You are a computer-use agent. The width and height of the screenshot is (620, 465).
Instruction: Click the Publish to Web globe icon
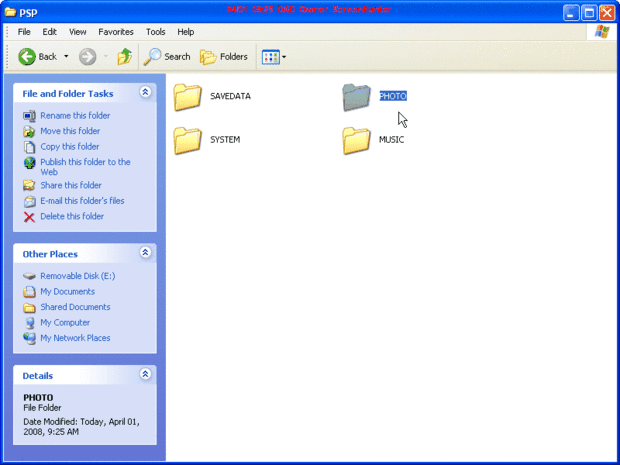(29, 163)
